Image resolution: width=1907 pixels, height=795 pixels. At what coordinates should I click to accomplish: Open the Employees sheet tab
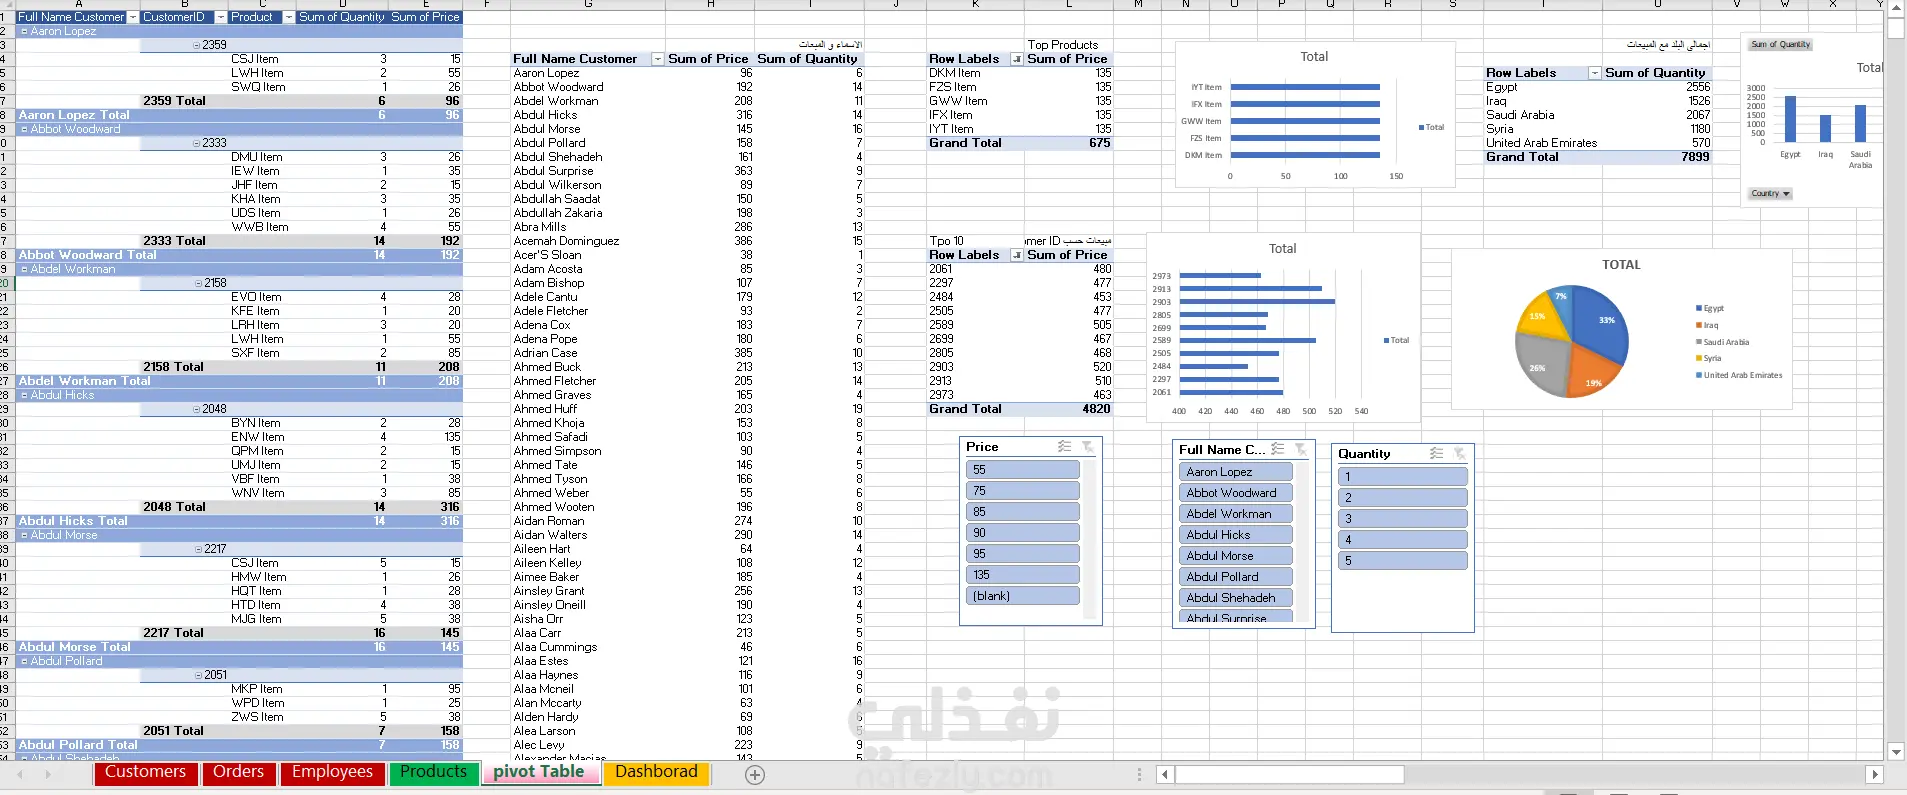click(332, 773)
